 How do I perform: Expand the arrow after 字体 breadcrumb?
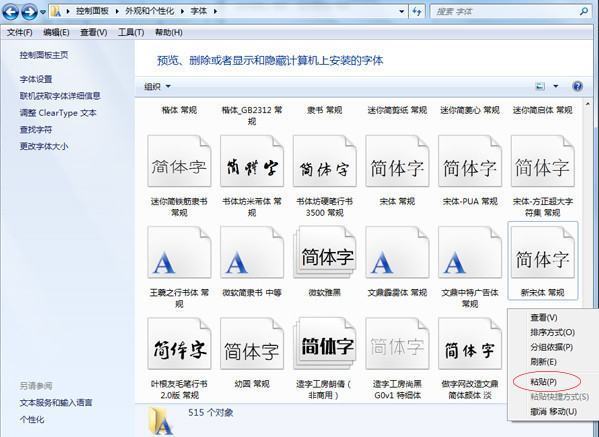[x=215, y=11]
